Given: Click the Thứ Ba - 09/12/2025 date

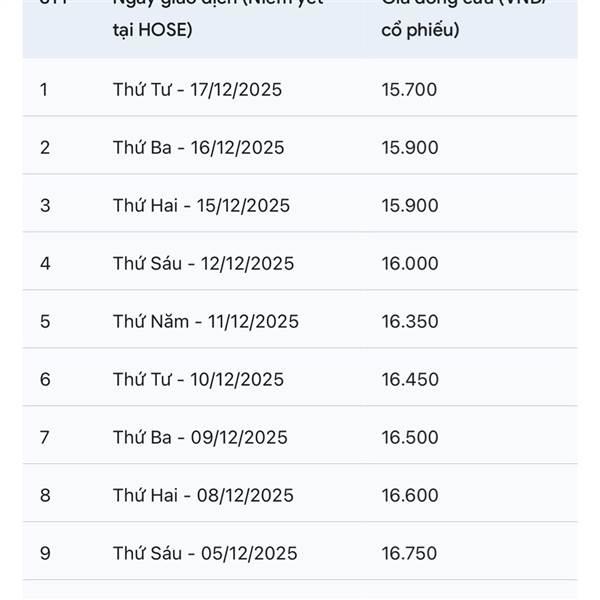Looking at the screenshot, I should [x=200, y=438].
